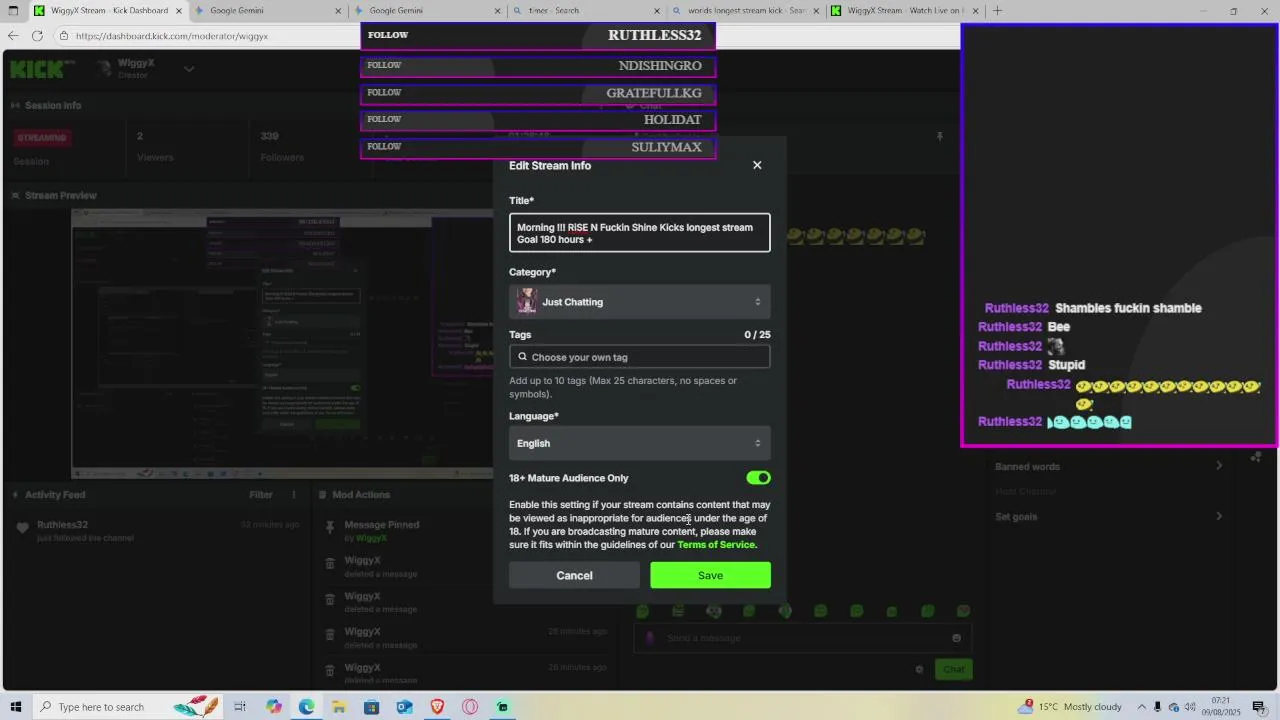Open the Terms of Service link
The width and height of the screenshot is (1280, 720).
716,545
